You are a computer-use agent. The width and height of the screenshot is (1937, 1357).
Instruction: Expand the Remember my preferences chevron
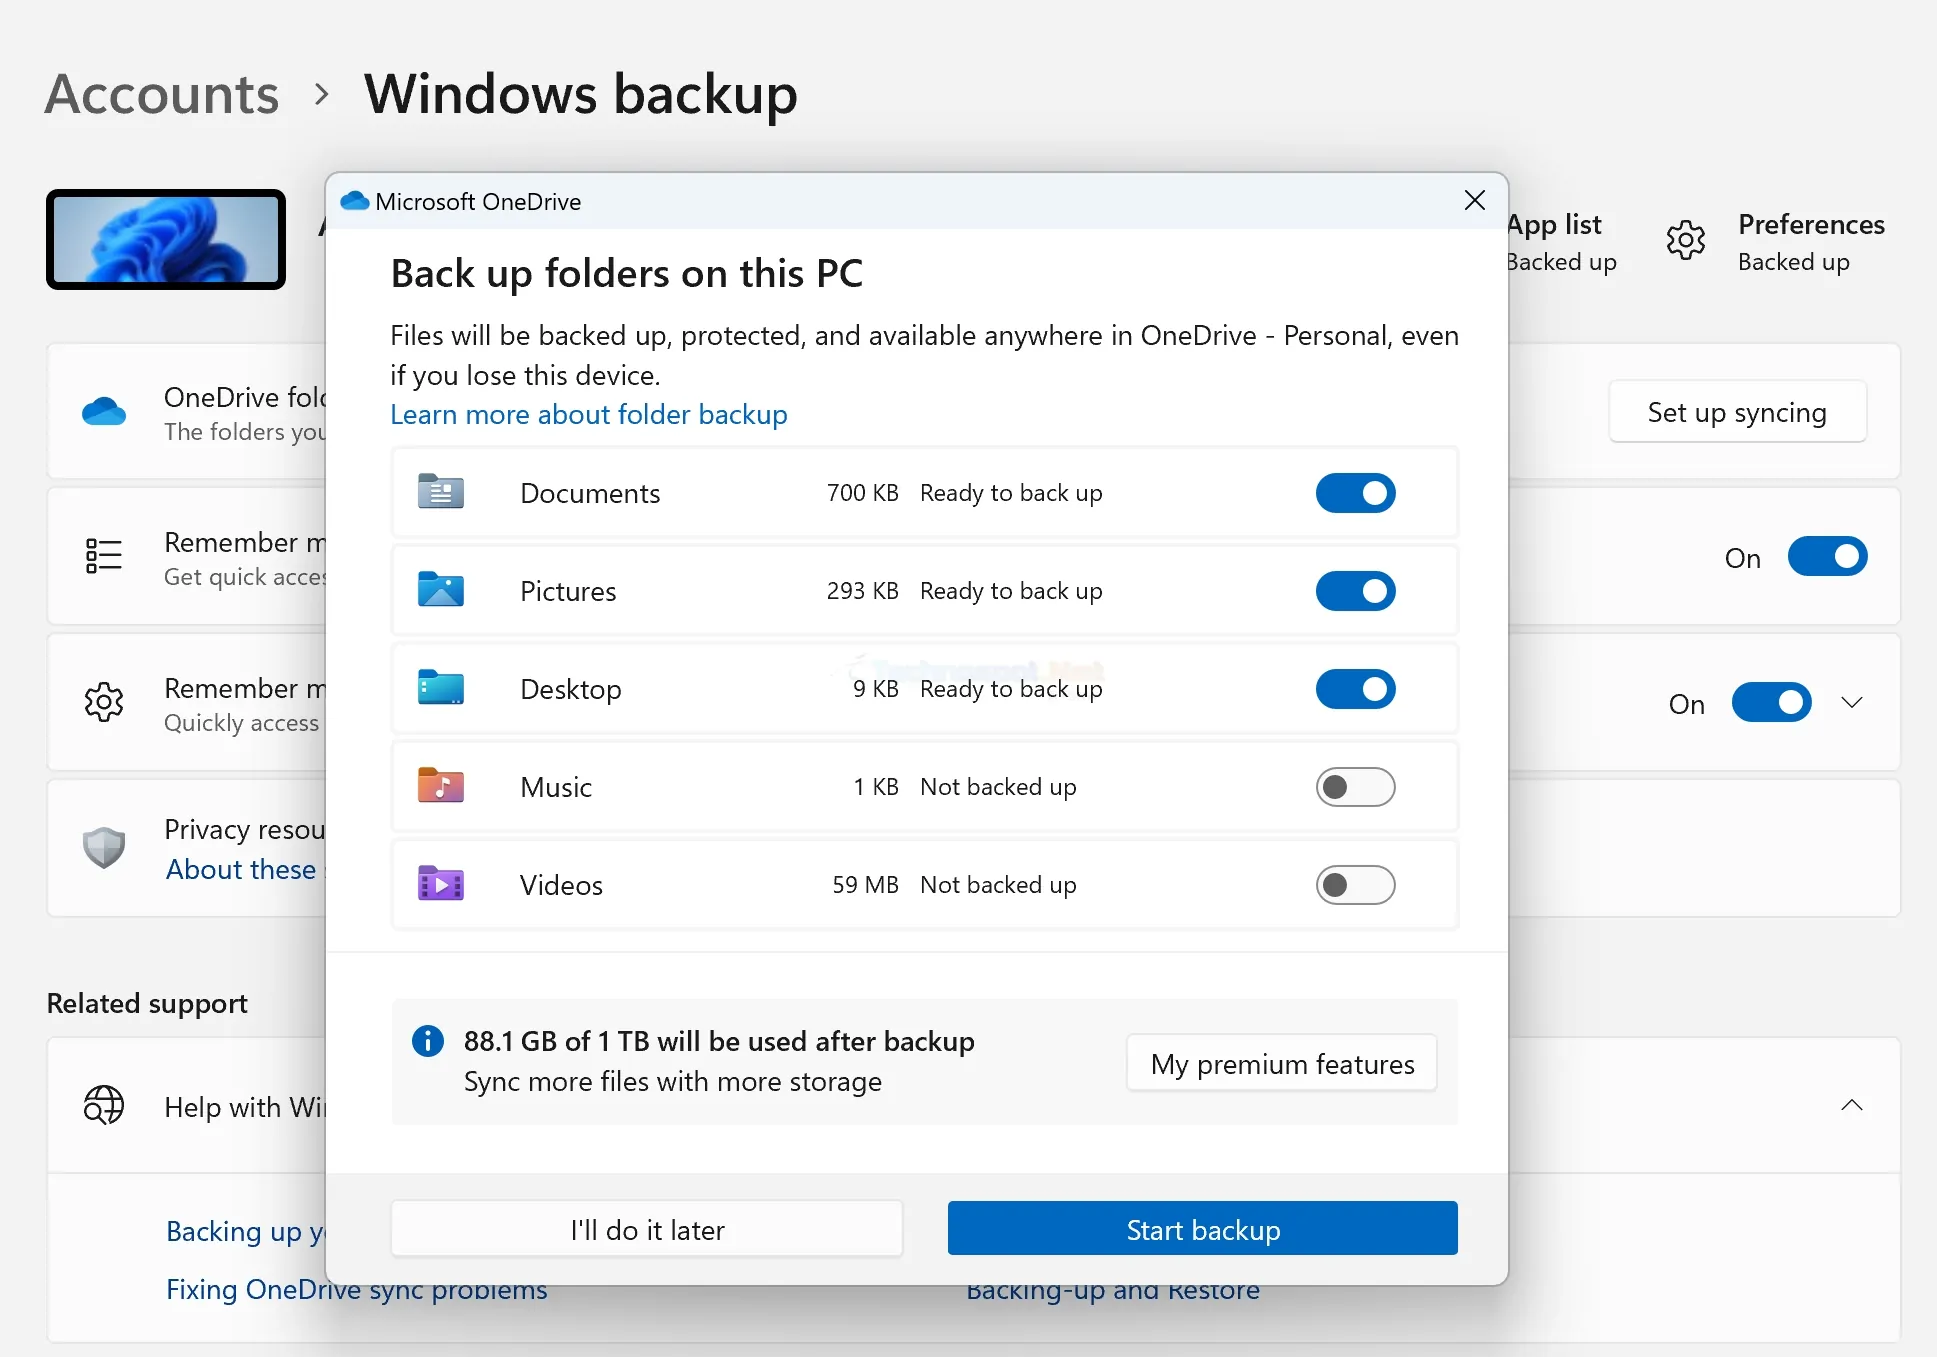coord(1852,703)
